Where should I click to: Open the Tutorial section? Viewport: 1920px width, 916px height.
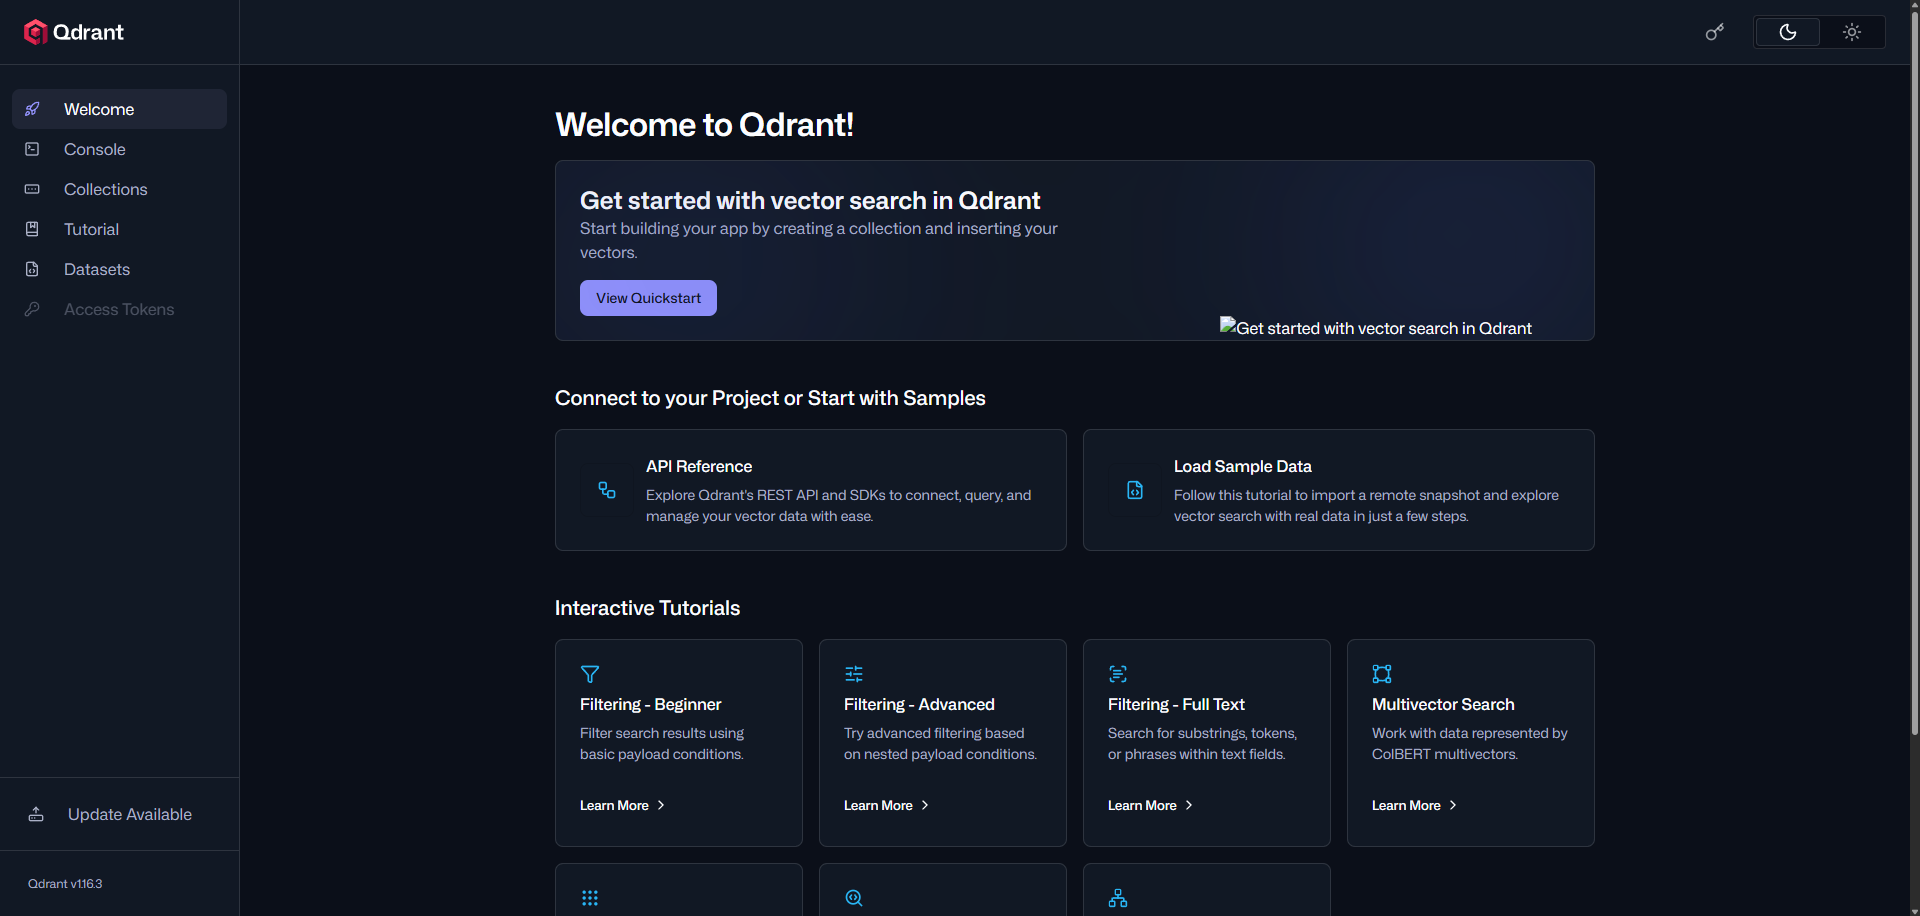(119, 229)
